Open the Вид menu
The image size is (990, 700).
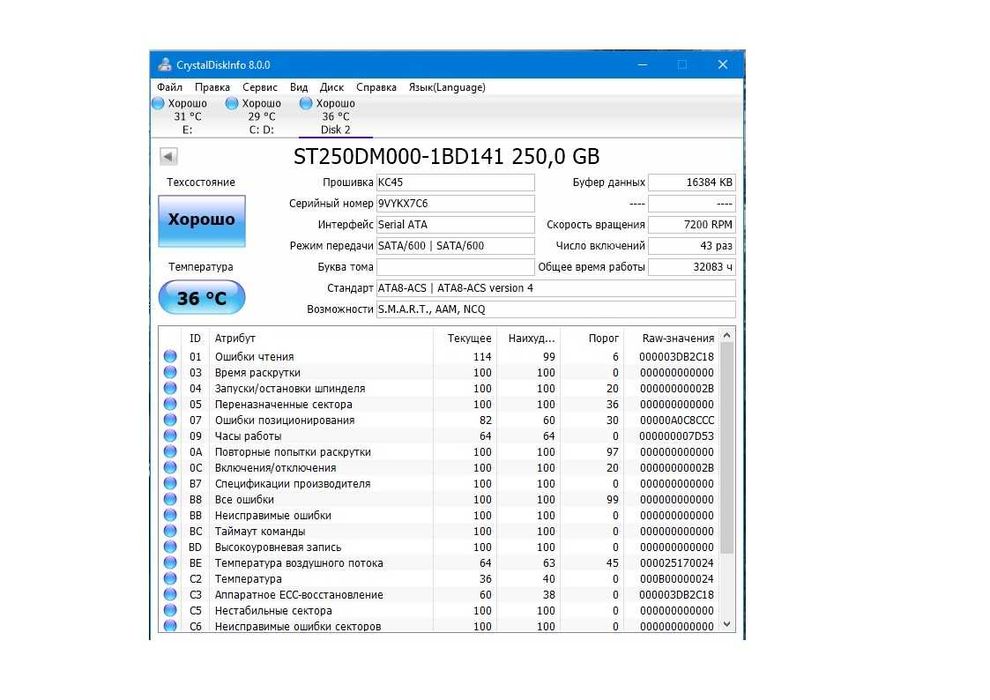tap(299, 87)
